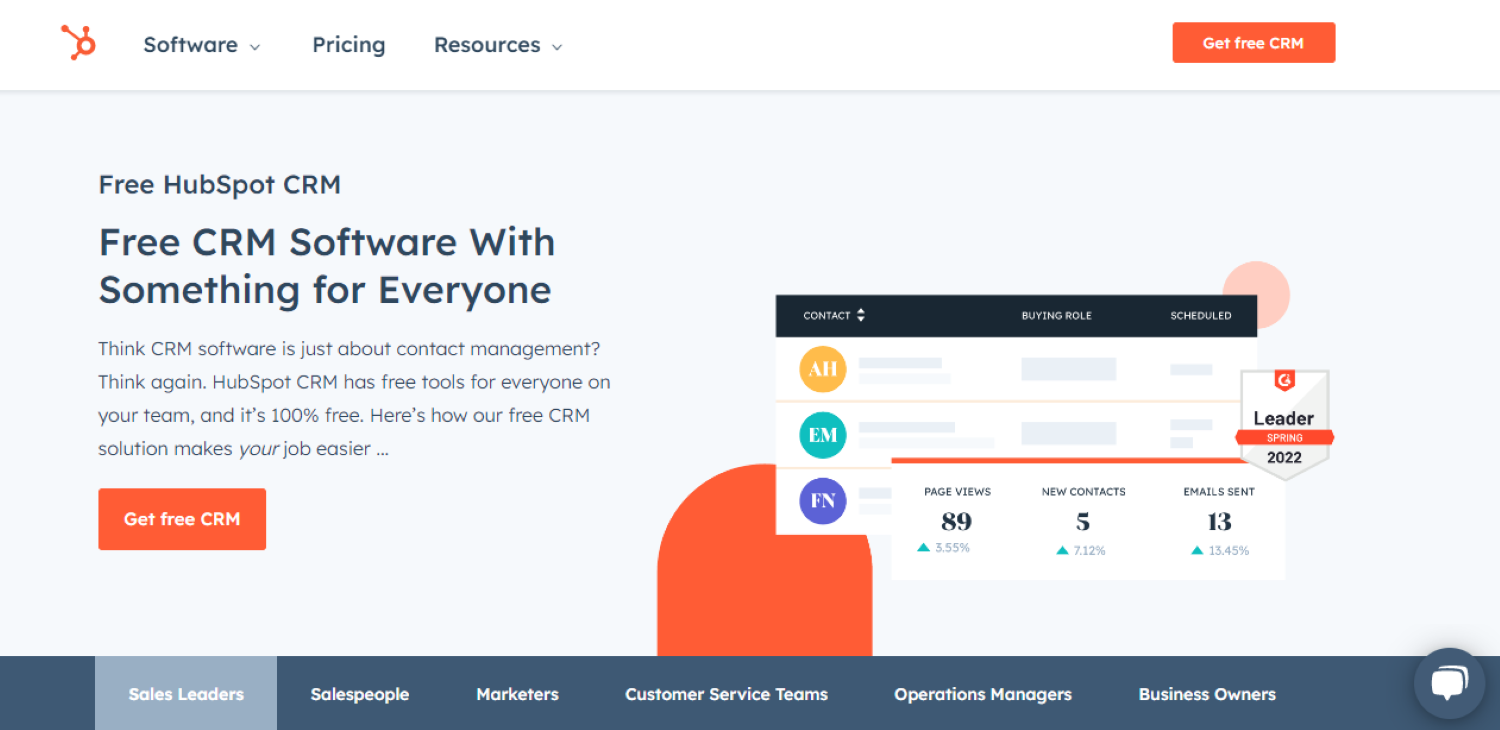Click the 3.55% page views change

pyautogui.click(x=944, y=548)
